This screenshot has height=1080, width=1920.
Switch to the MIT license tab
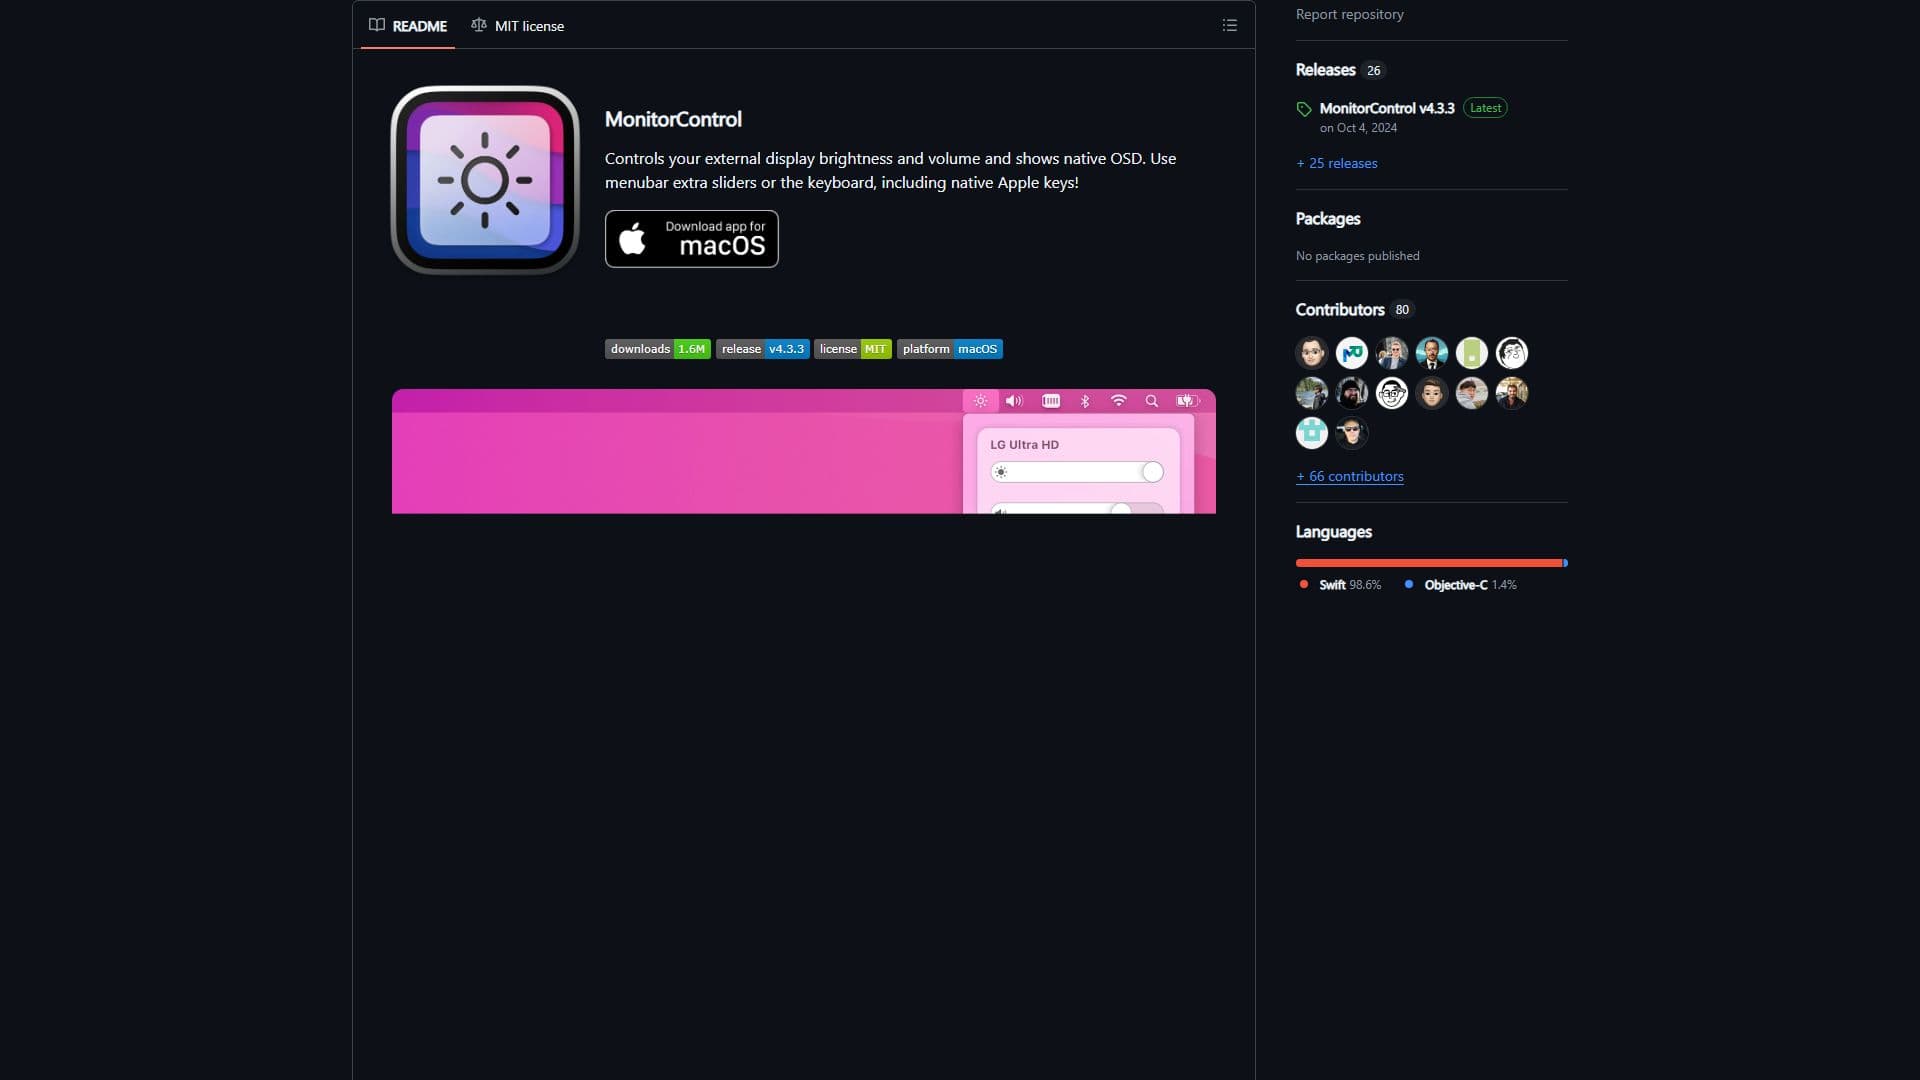click(517, 26)
